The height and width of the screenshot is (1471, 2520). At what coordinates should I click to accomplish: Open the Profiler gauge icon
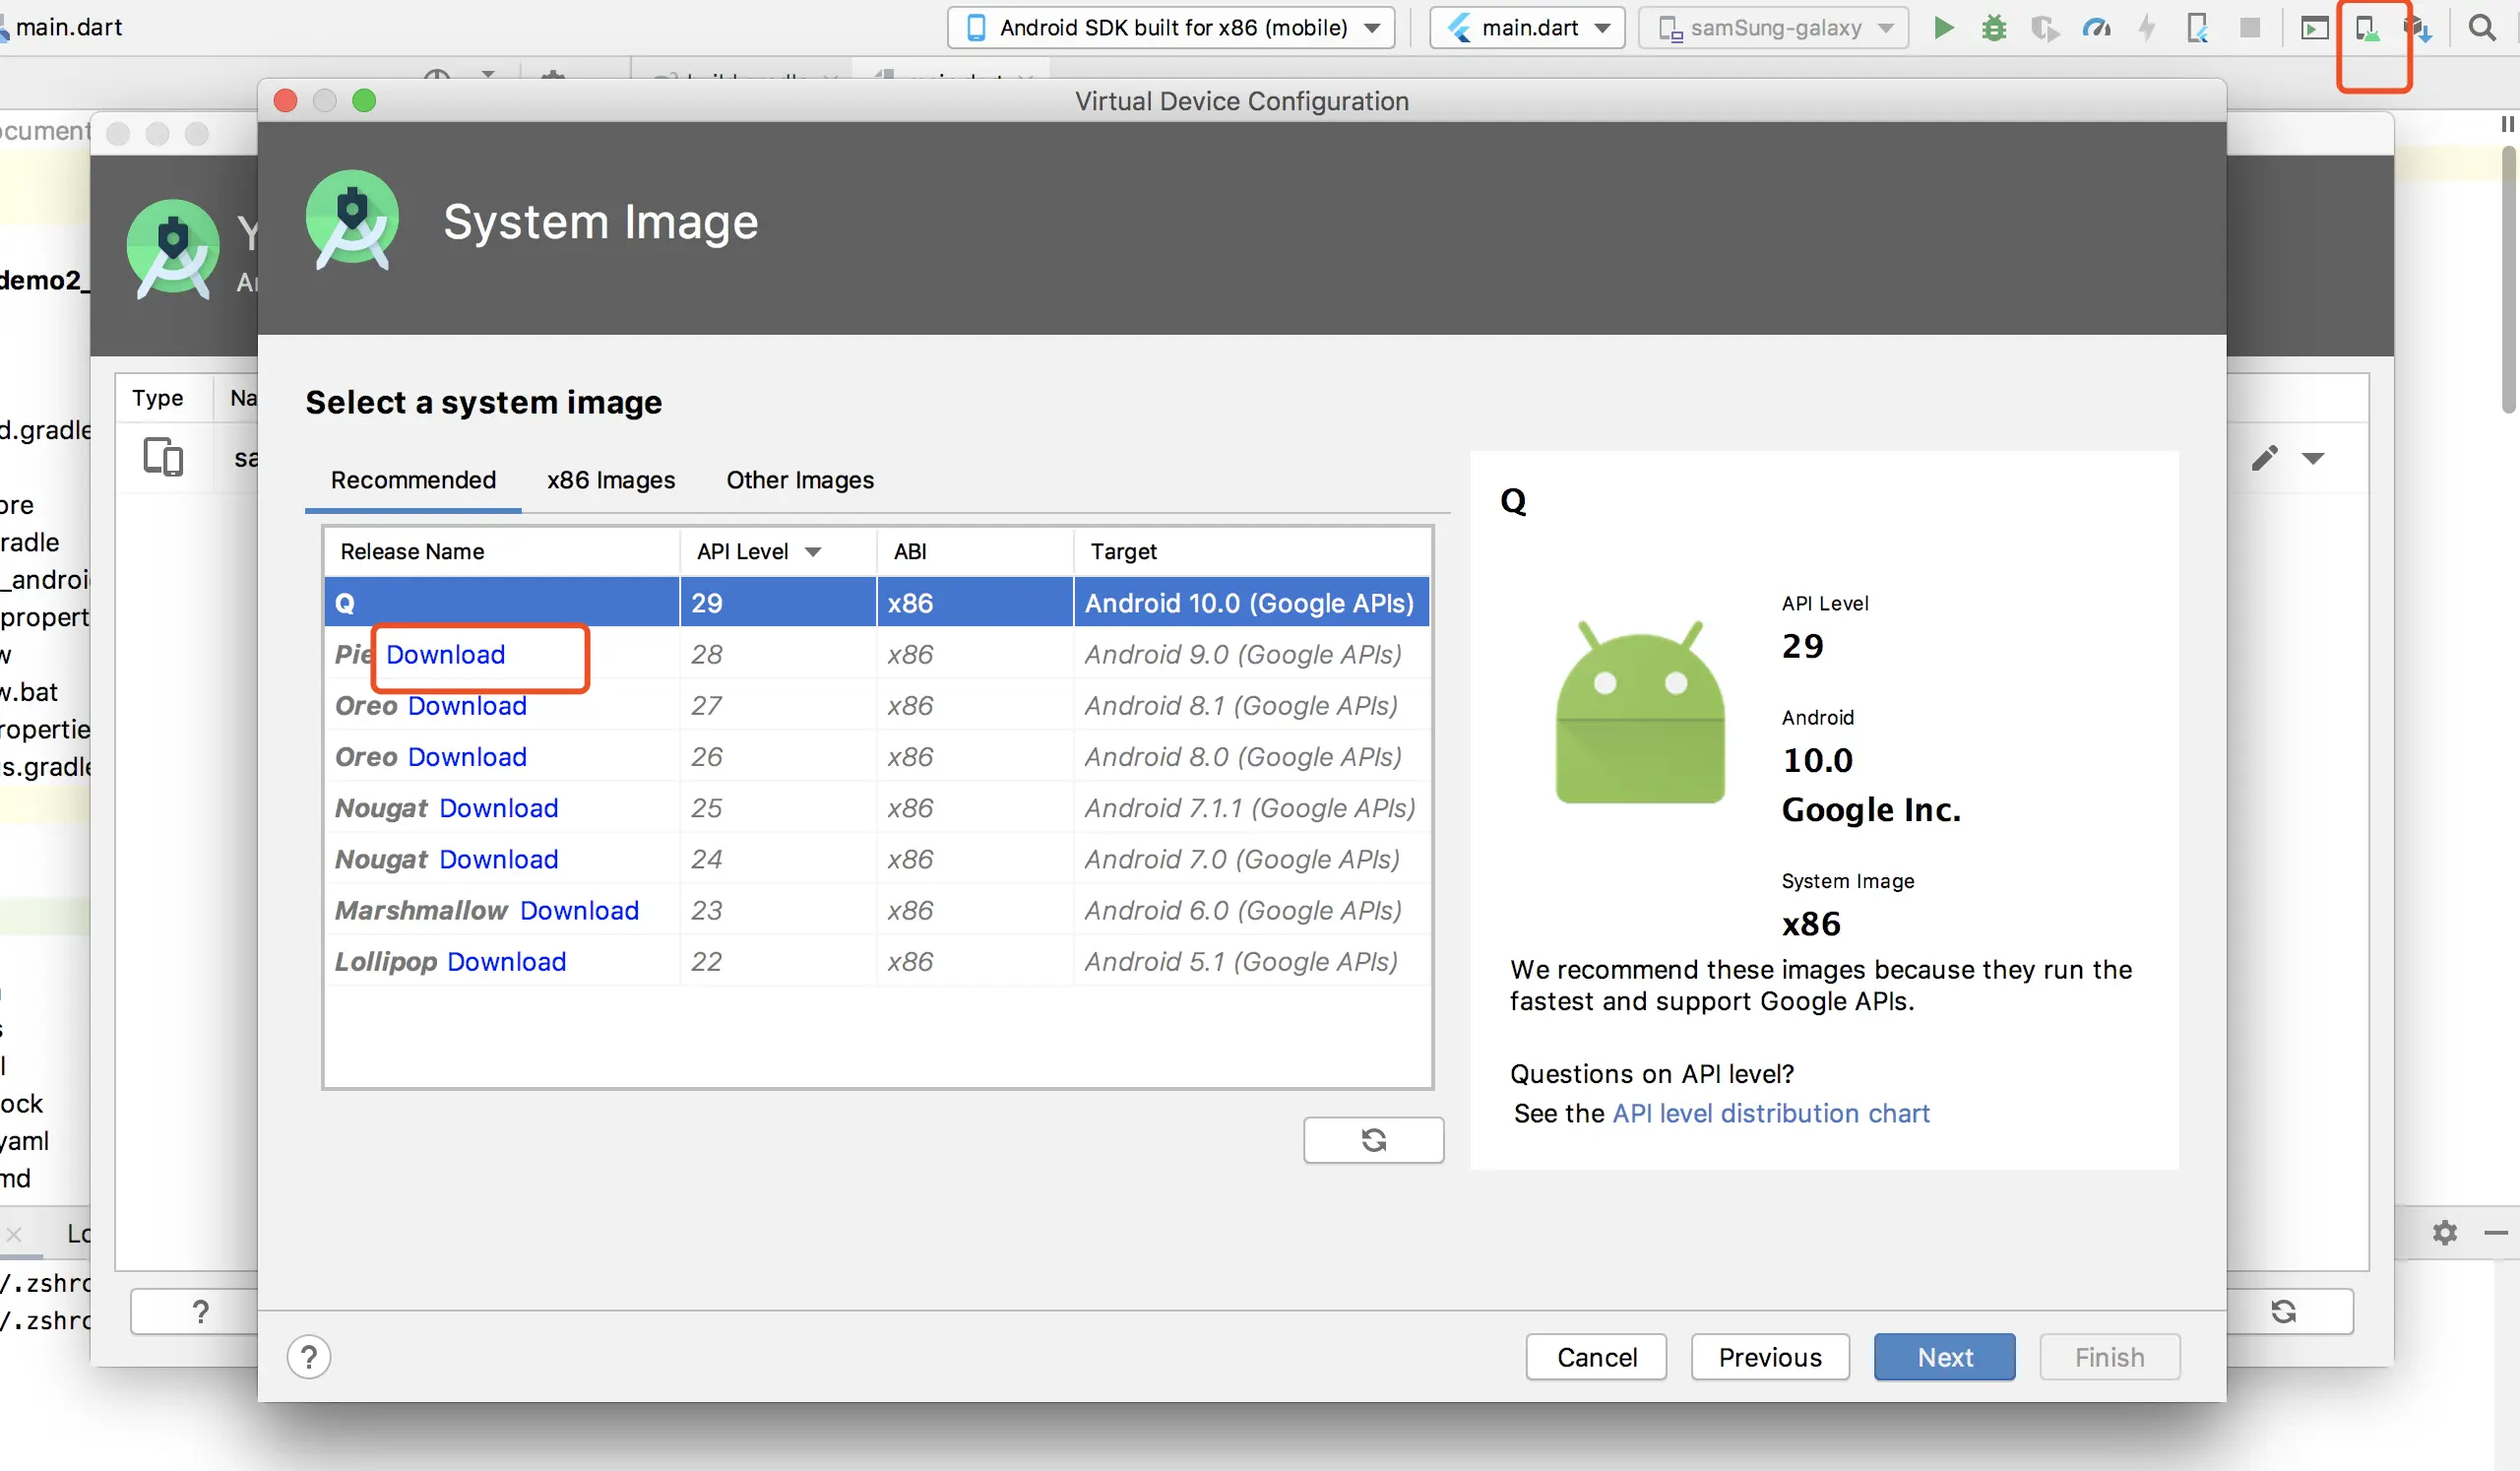pos(2095,28)
